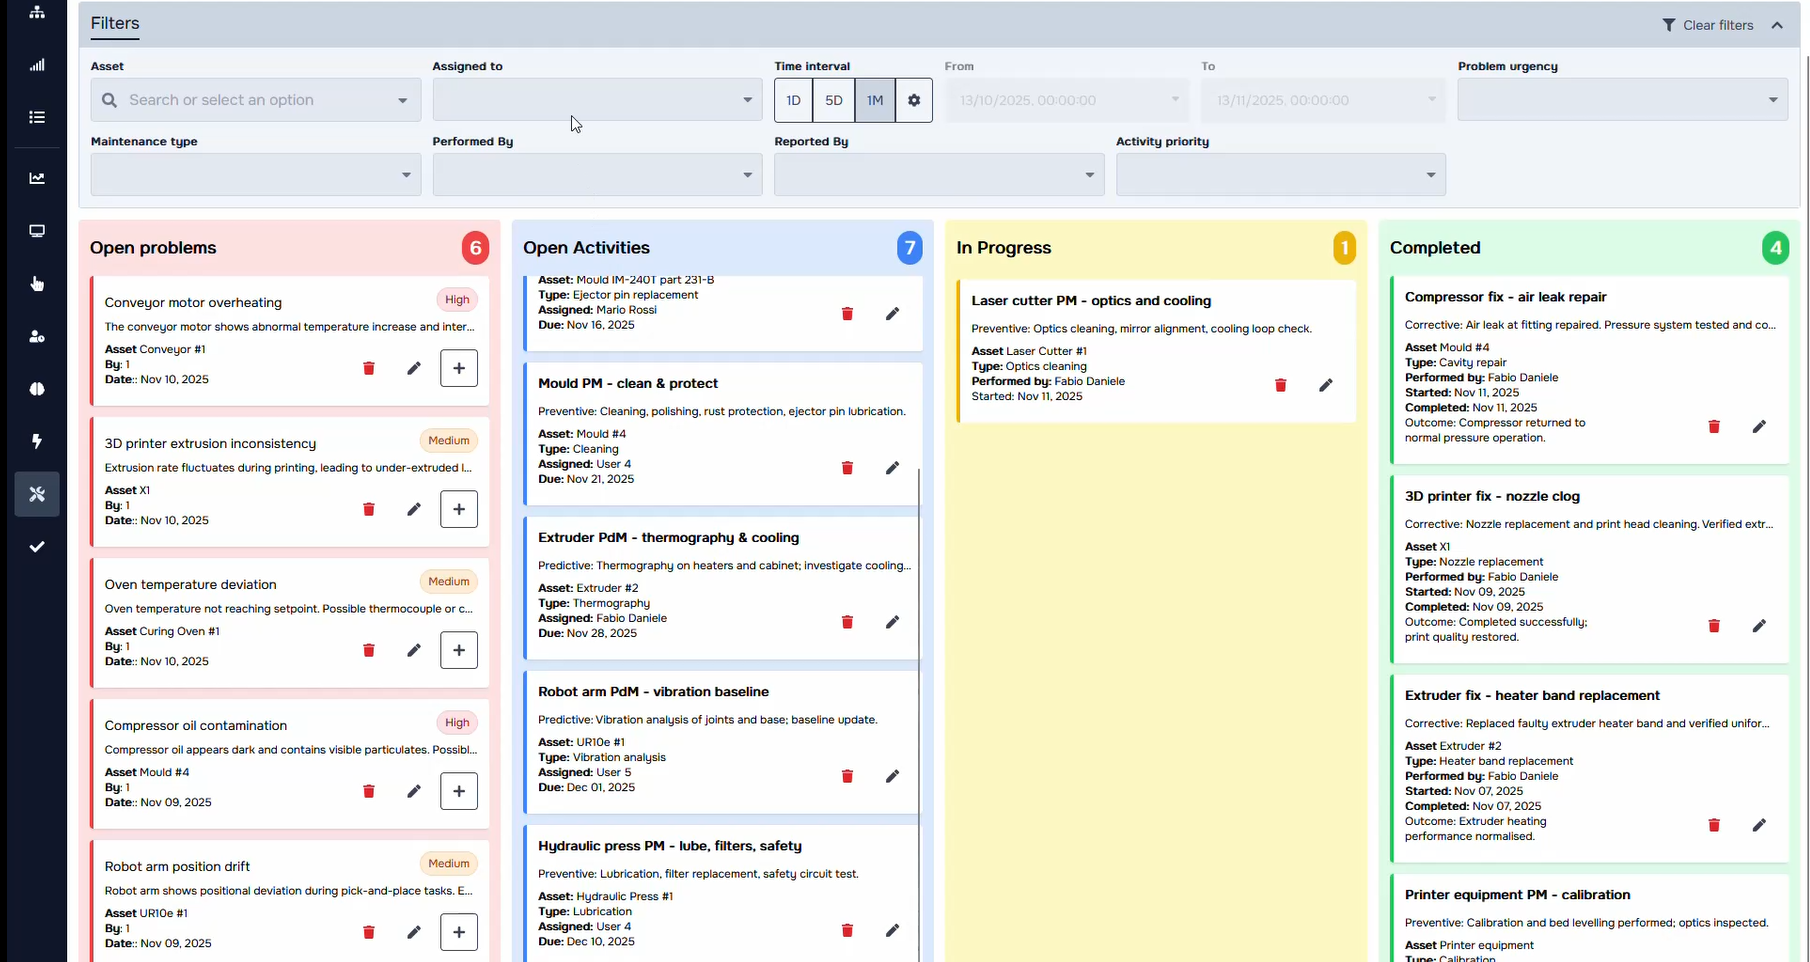The image size is (1810, 962).
Task: Select the 1D time interval
Action: coord(792,100)
